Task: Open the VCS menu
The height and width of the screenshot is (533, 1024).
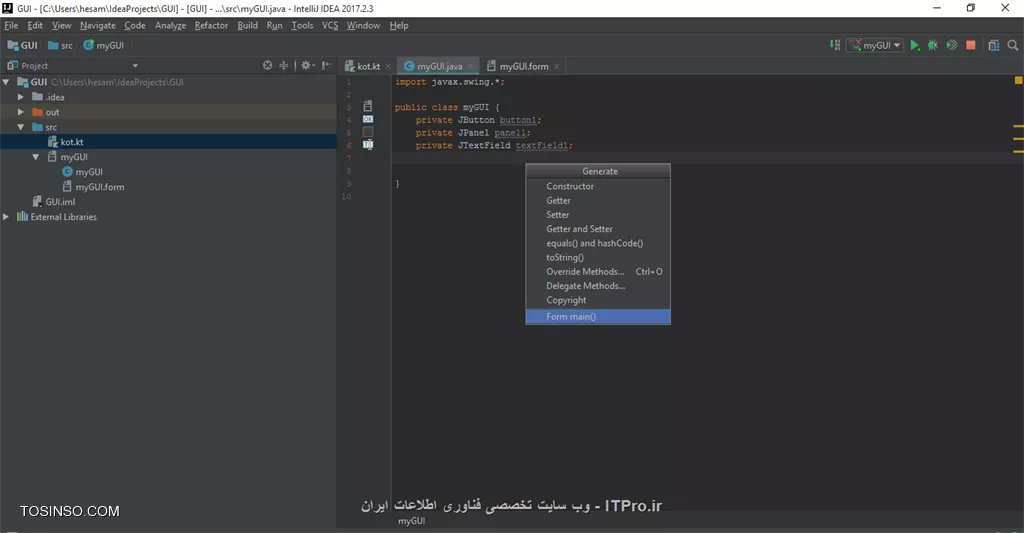Action: coord(330,25)
